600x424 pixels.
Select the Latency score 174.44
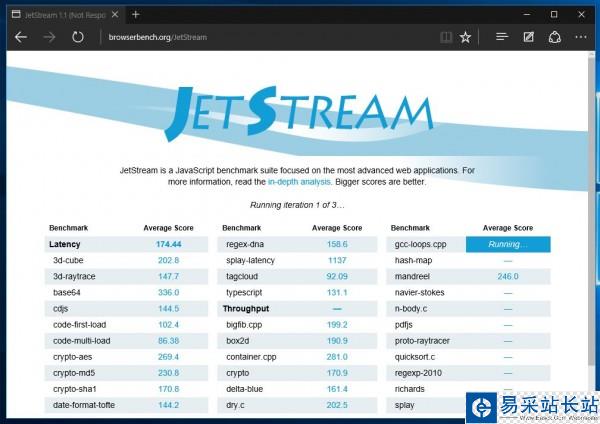pyautogui.click(x=168, y=244)
